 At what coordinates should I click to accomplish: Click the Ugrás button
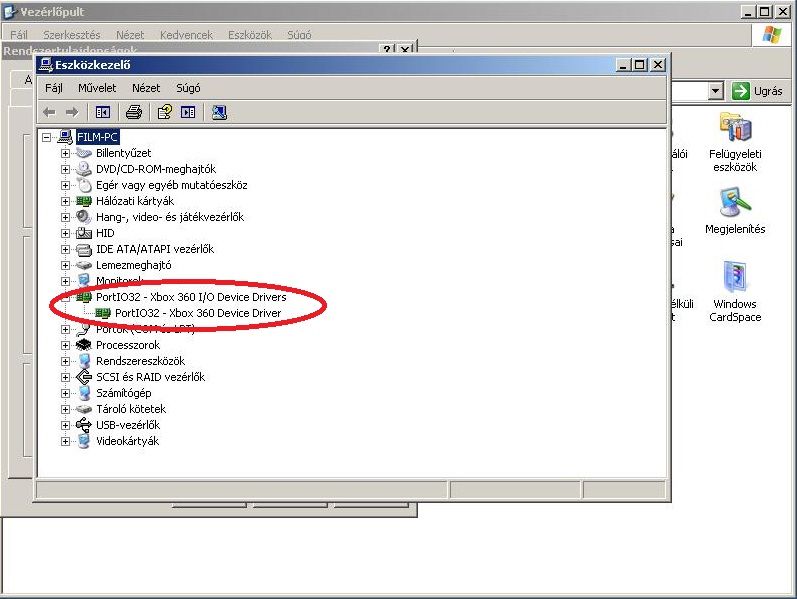(757, 91)
